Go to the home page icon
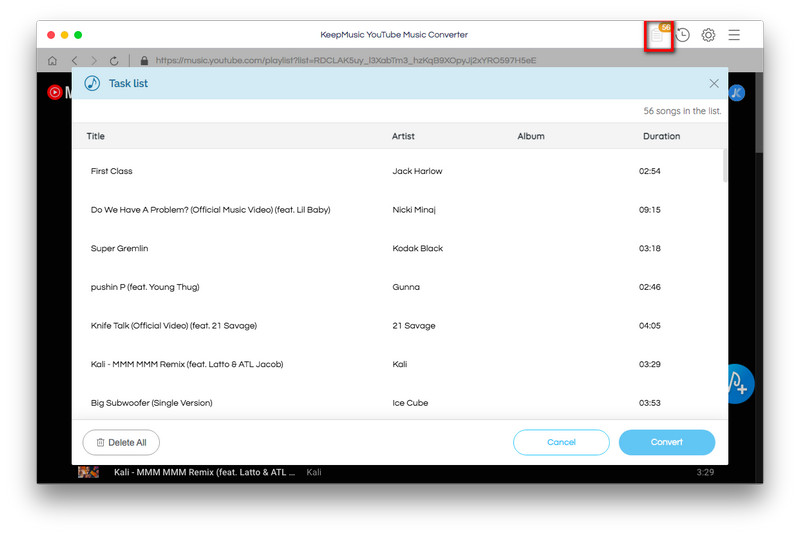 (52, 61)
